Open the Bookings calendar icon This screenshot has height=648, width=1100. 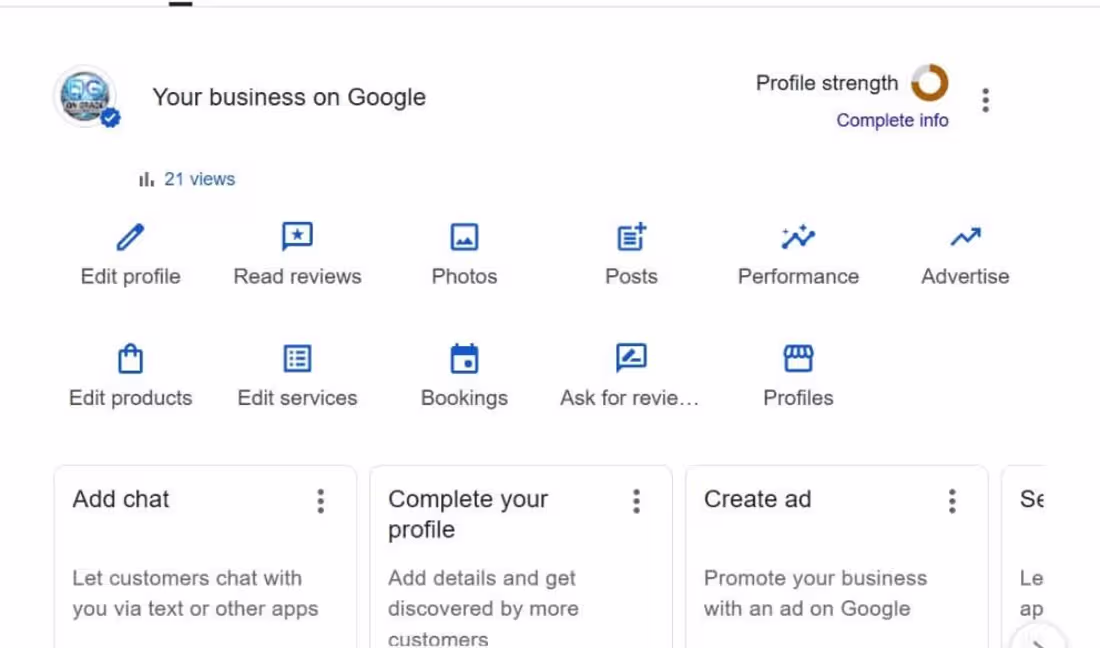464,358
